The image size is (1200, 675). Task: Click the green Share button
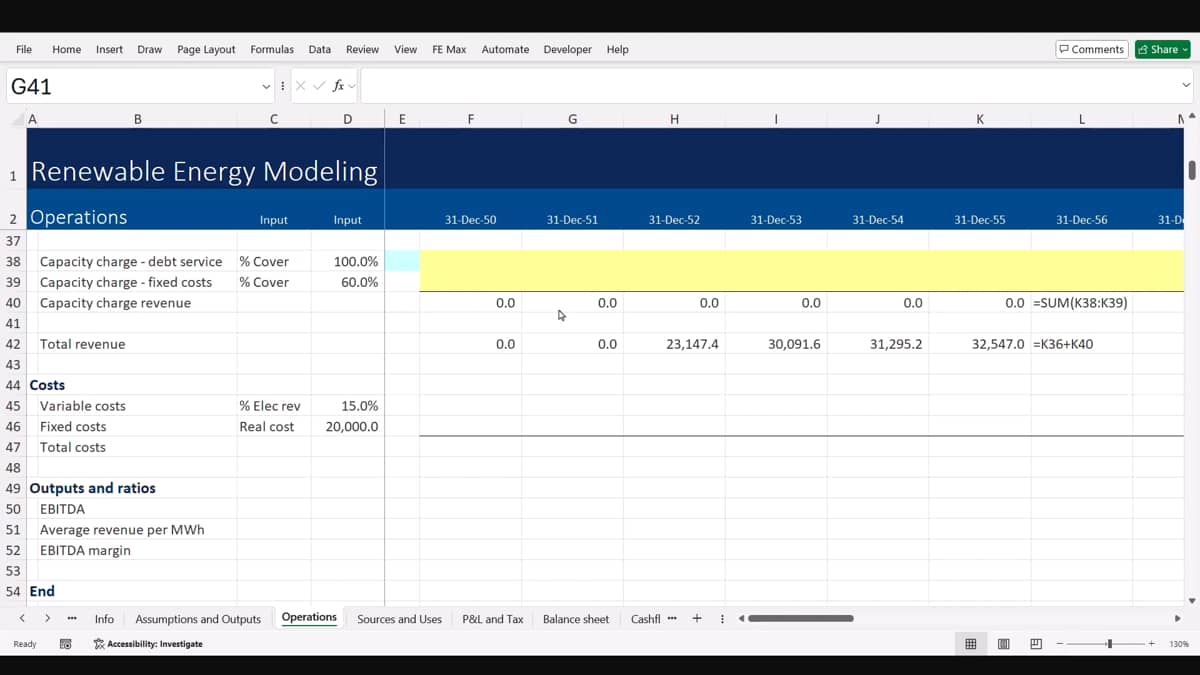pos(1162,49)
